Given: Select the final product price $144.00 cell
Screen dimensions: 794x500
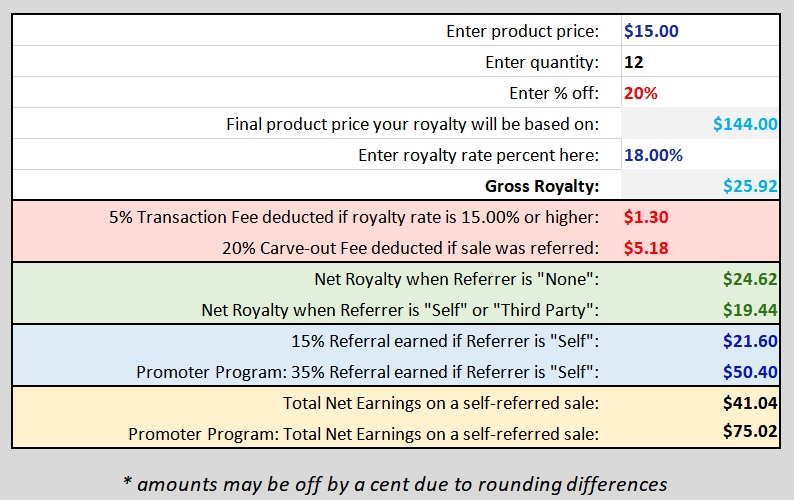Looking at the screenshot, I should (x=700, y=124).
